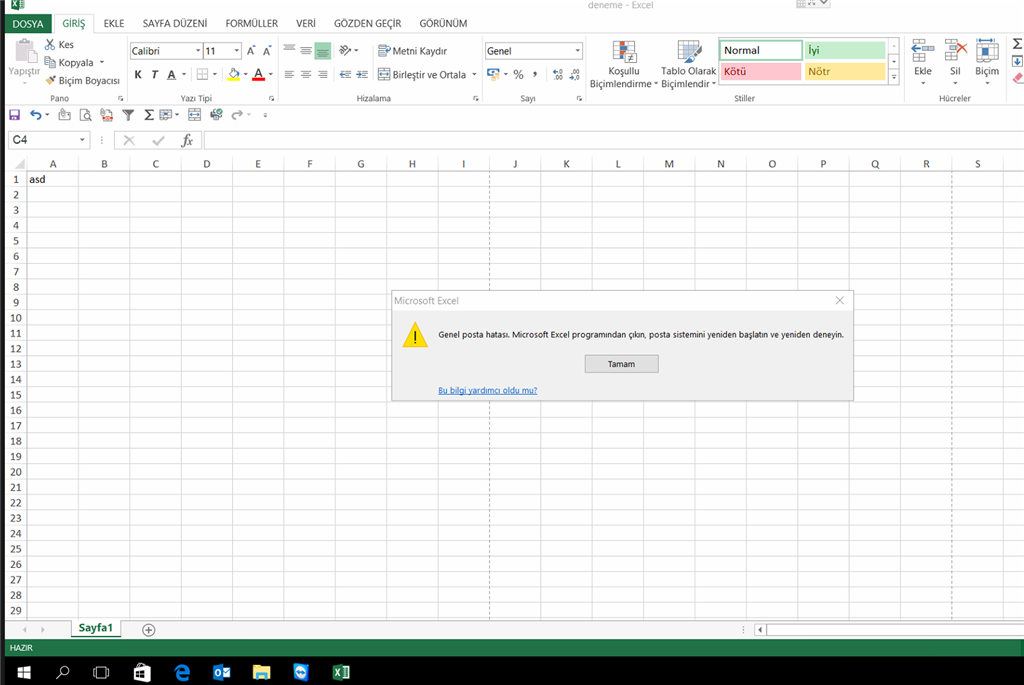This screenshot has height=685, width=1024.
Task: Click the sigma AutoSum quick access icon
Action: pos(149,115)
